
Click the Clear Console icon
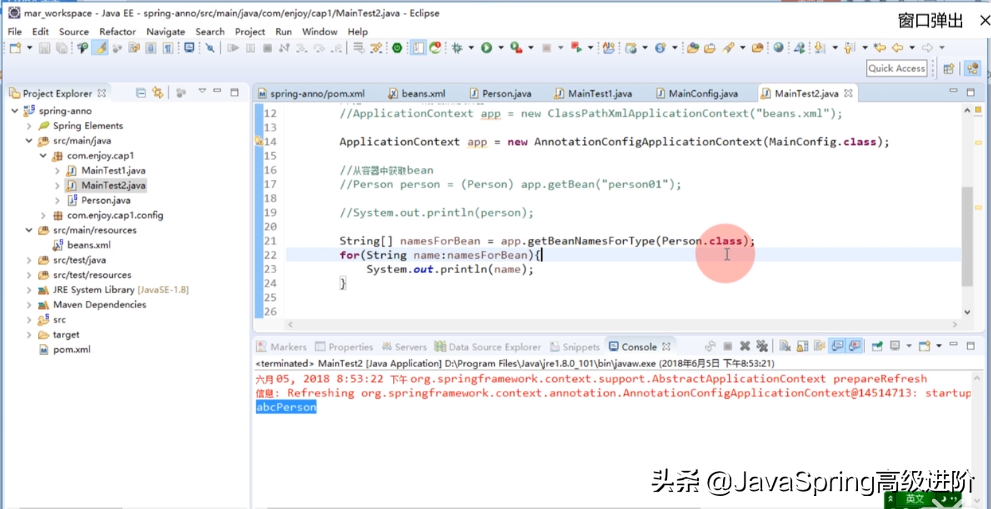pos(784,346)
